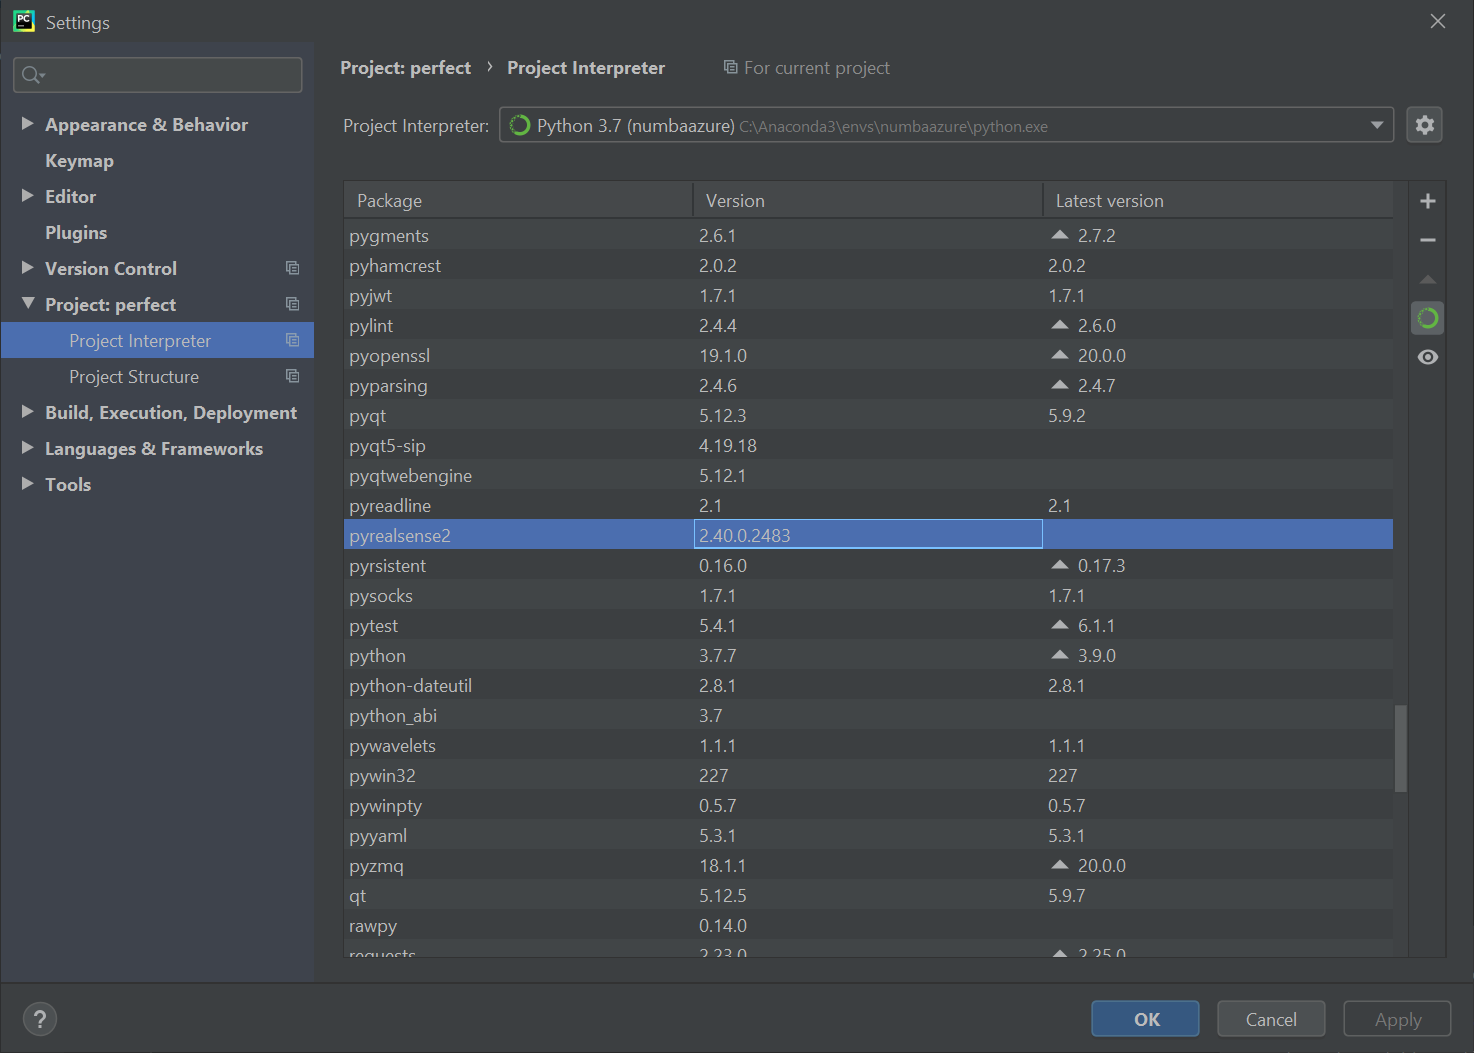Image resolution: width=1474 pixels, height=1053 pixels.
Task: Upgrade package using the up-arrow icon
Action: coord(1428,280)
